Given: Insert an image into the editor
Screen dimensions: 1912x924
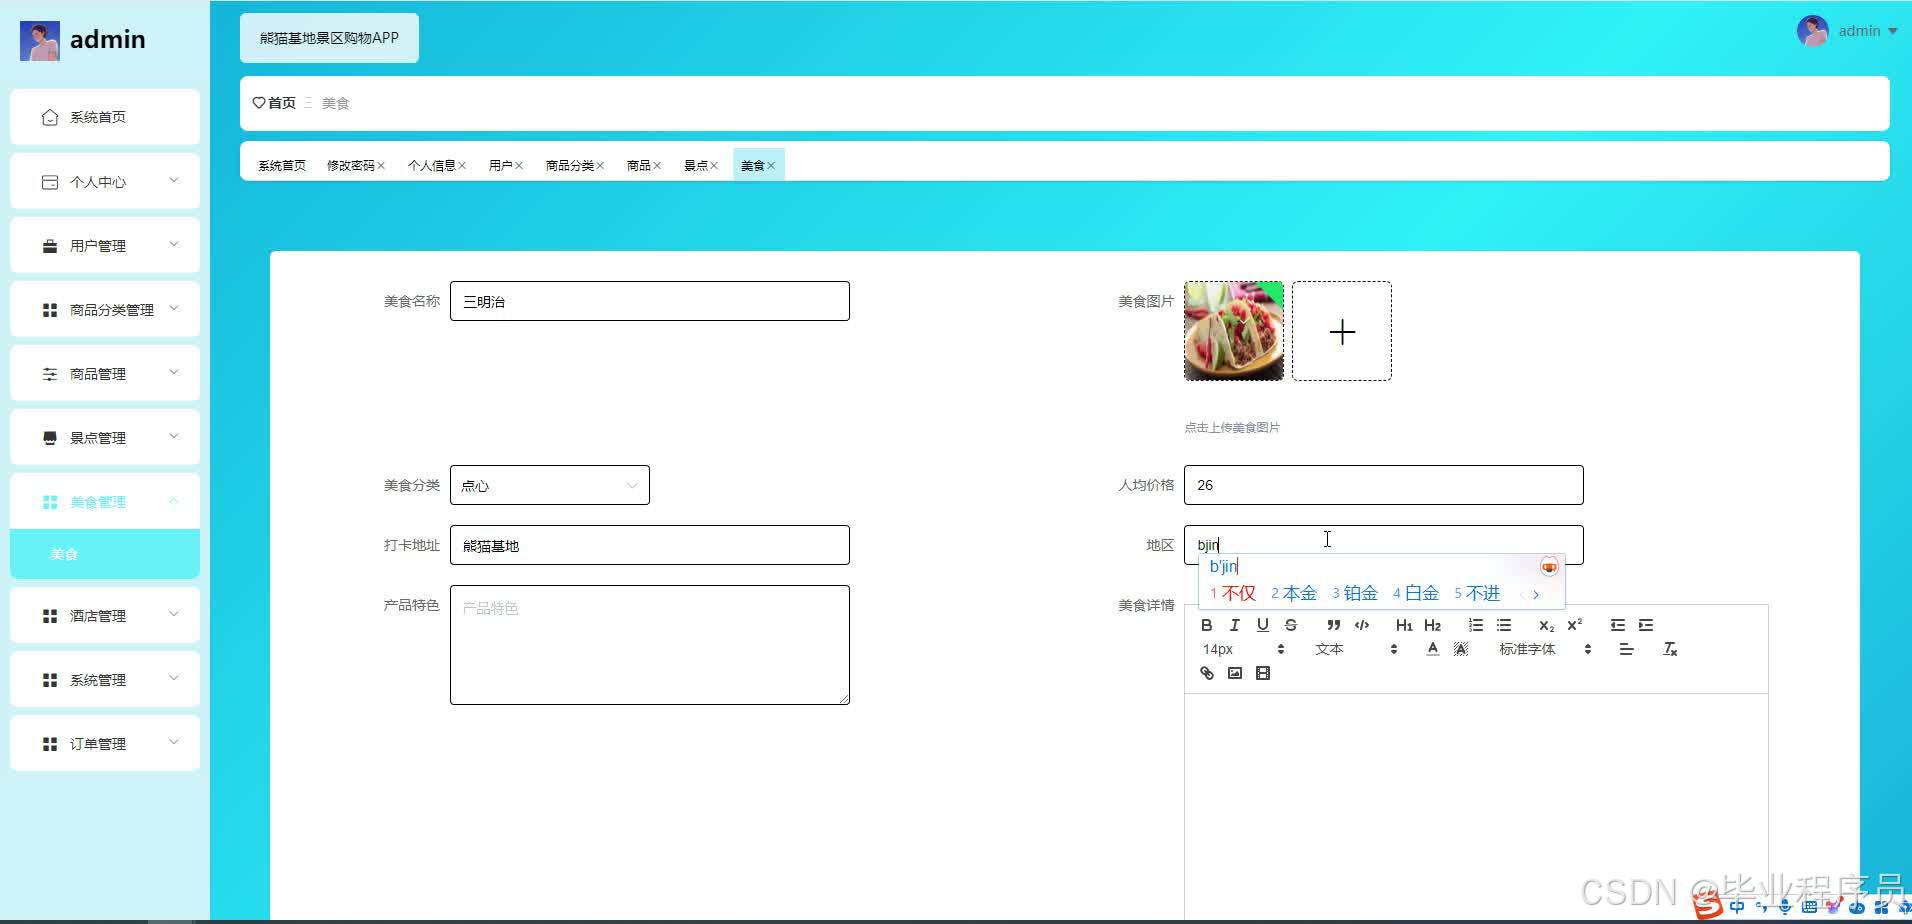Looking at the screenshot, I should point(1234,673).
